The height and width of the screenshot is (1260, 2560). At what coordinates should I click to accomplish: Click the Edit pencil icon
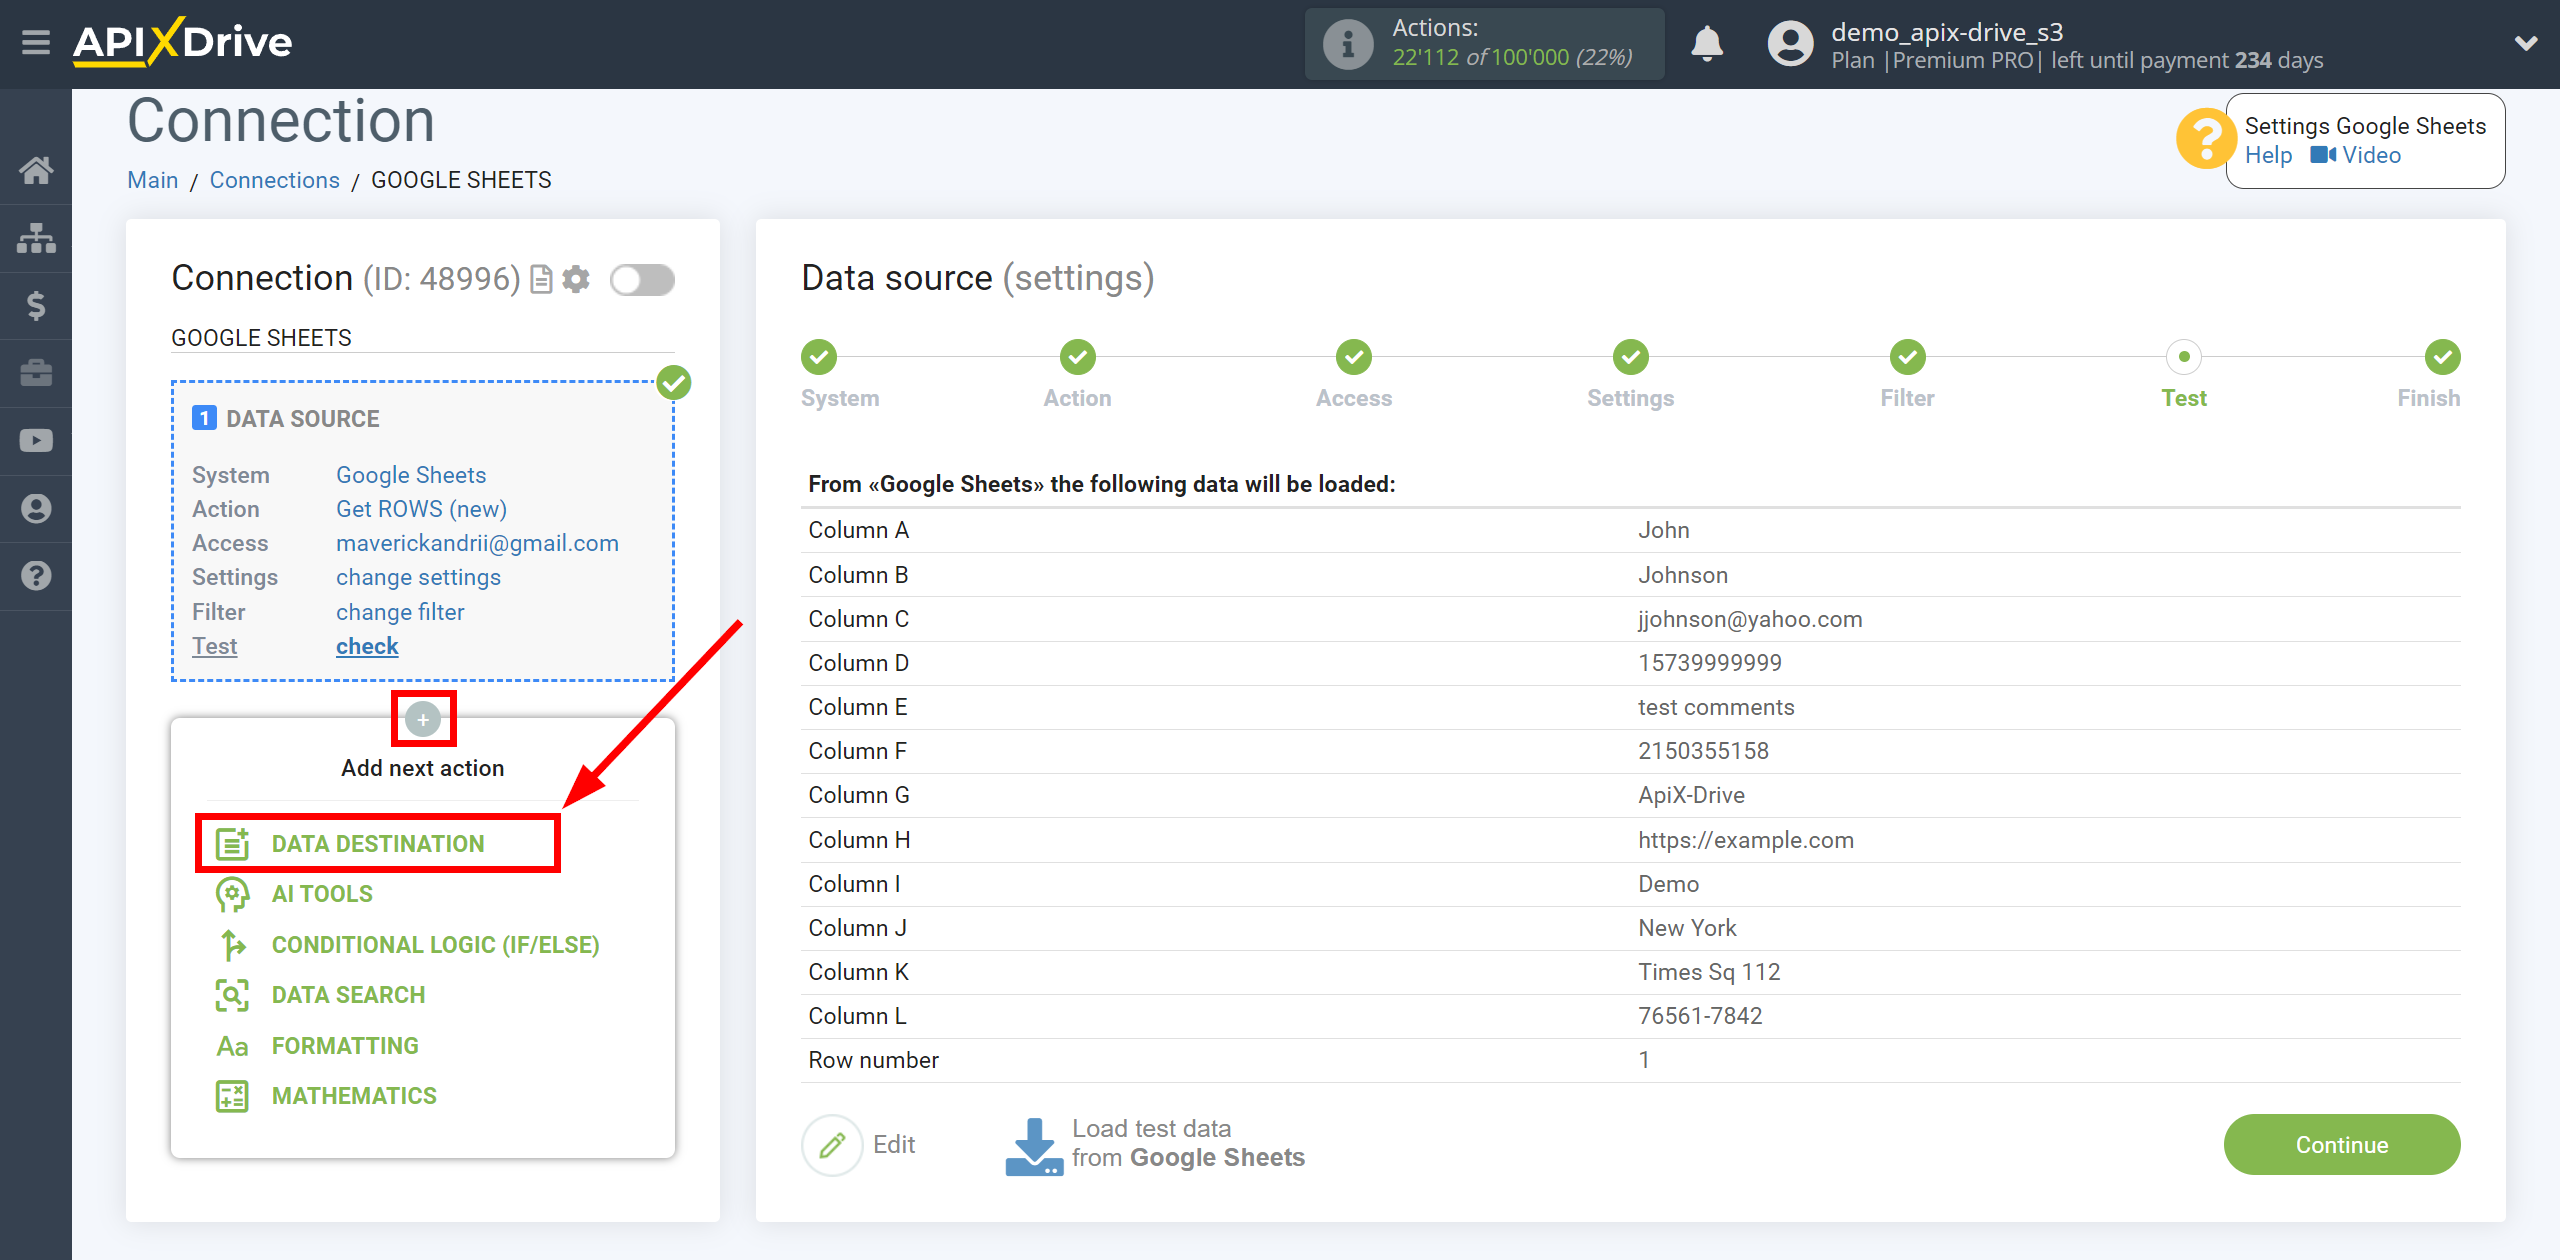click(x=832, y=1145)
